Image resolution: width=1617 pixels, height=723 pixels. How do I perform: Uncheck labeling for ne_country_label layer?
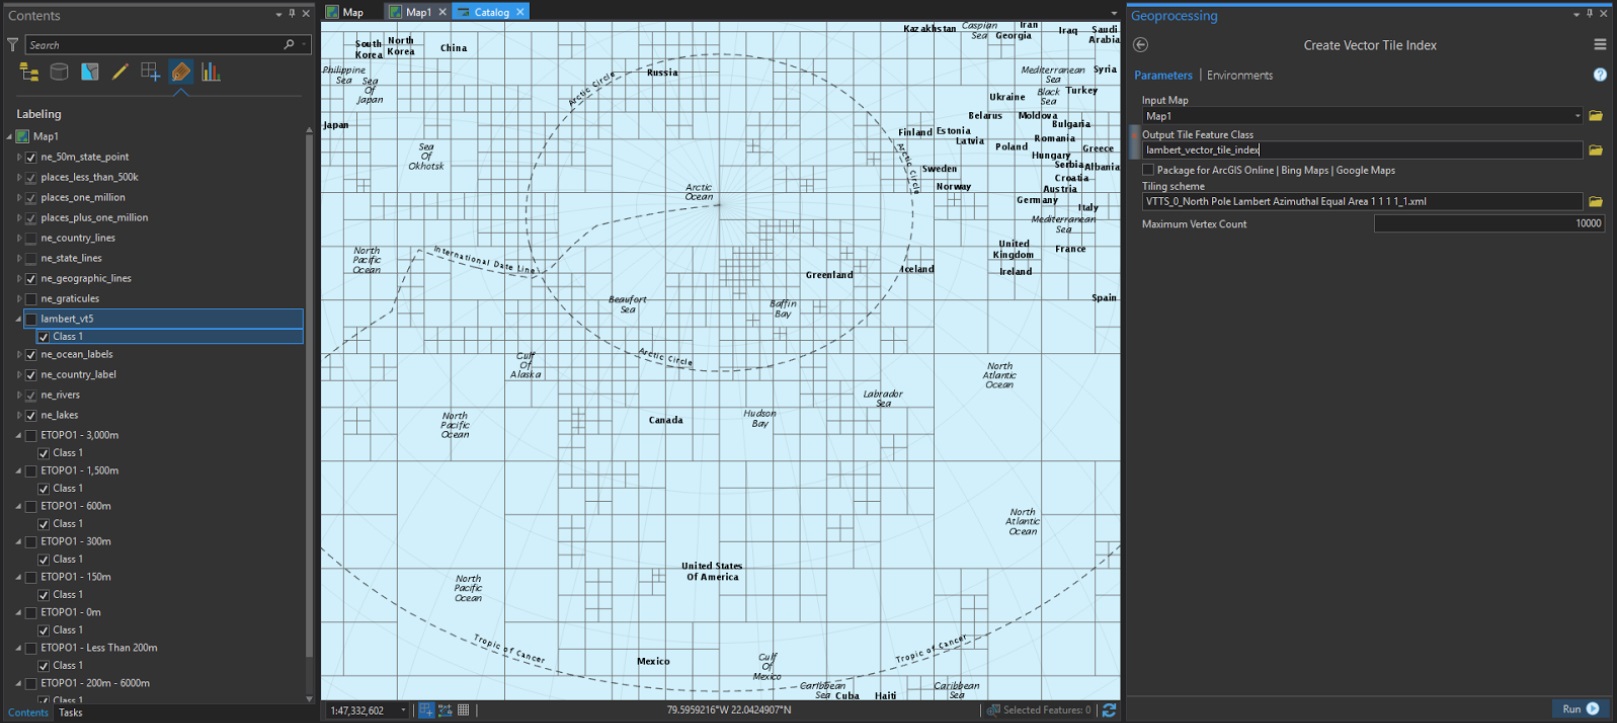pyautogui.click(x=31, y=375)
